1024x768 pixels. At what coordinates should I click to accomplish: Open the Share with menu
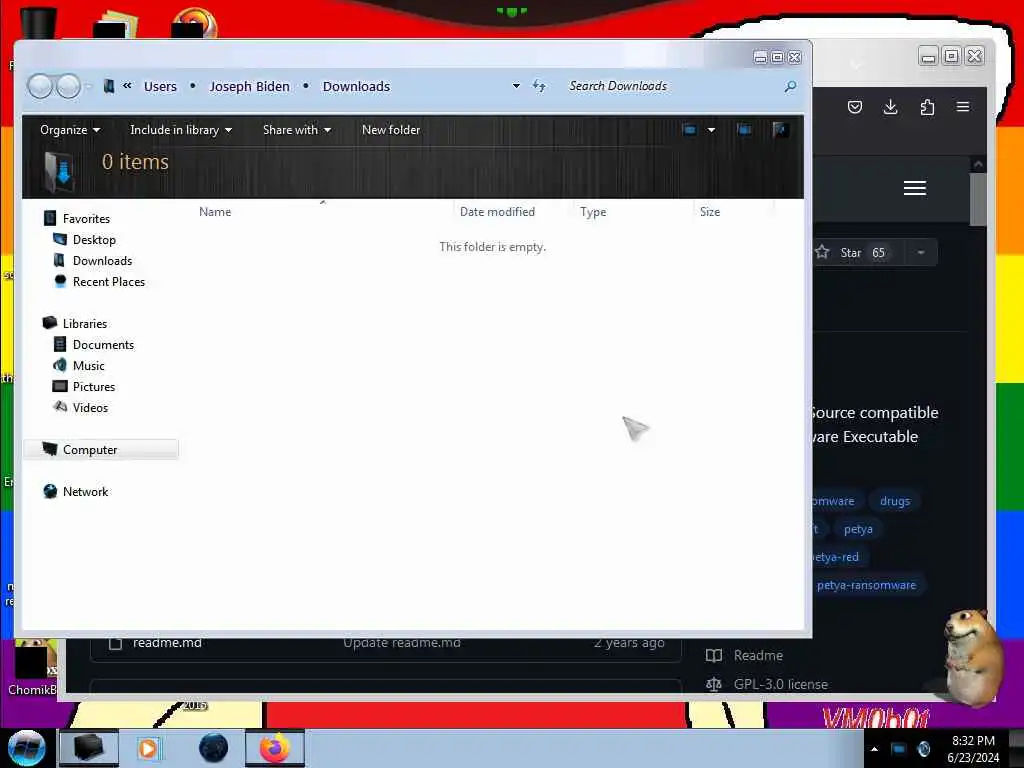(296, 129)
